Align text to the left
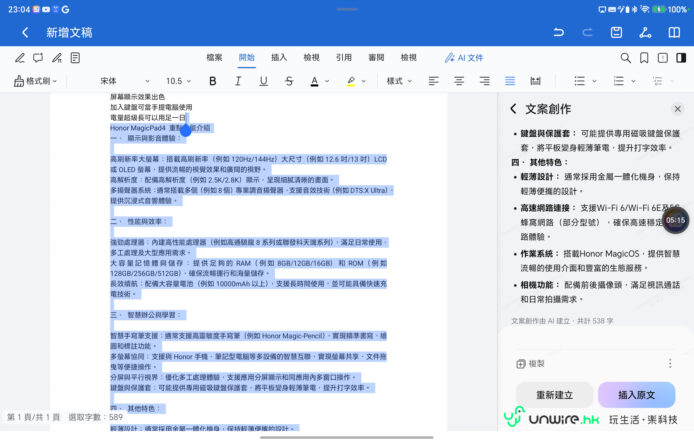 click(x=433, y=81)
